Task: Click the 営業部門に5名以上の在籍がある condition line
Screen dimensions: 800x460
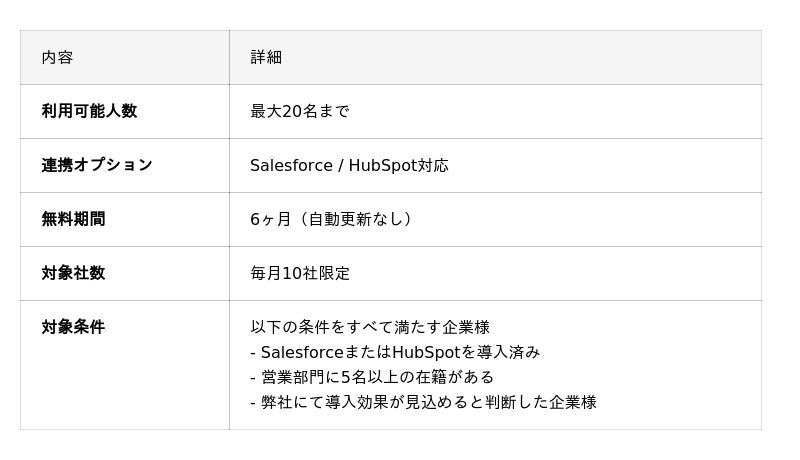Action: pos(372,377)
